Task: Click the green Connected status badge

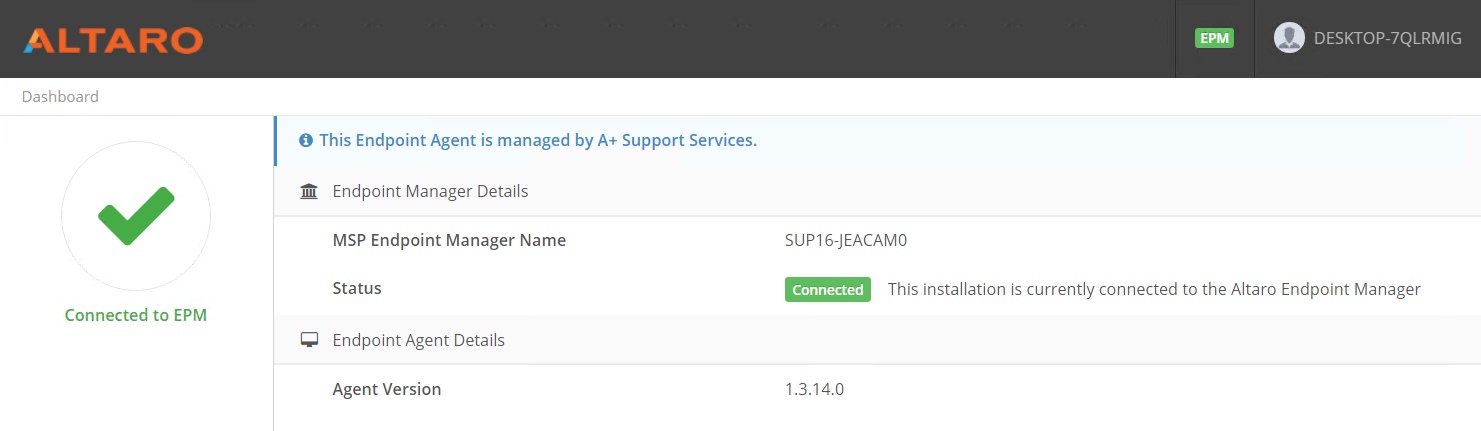Action: tap(828, 290)
